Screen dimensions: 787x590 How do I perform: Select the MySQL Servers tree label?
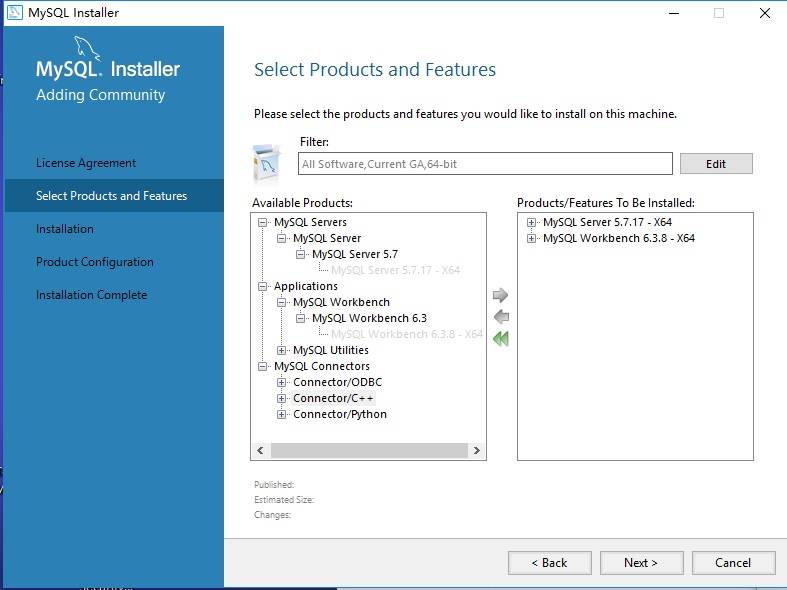click(x=310, y=222)
